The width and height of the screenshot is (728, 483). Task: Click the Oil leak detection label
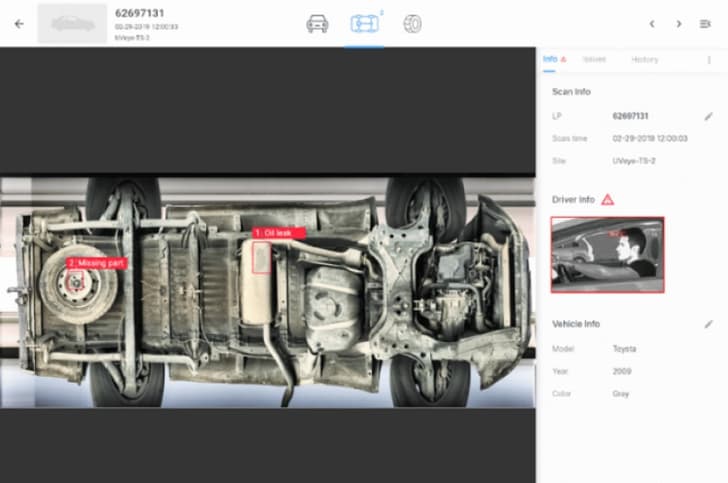[278, 233]
